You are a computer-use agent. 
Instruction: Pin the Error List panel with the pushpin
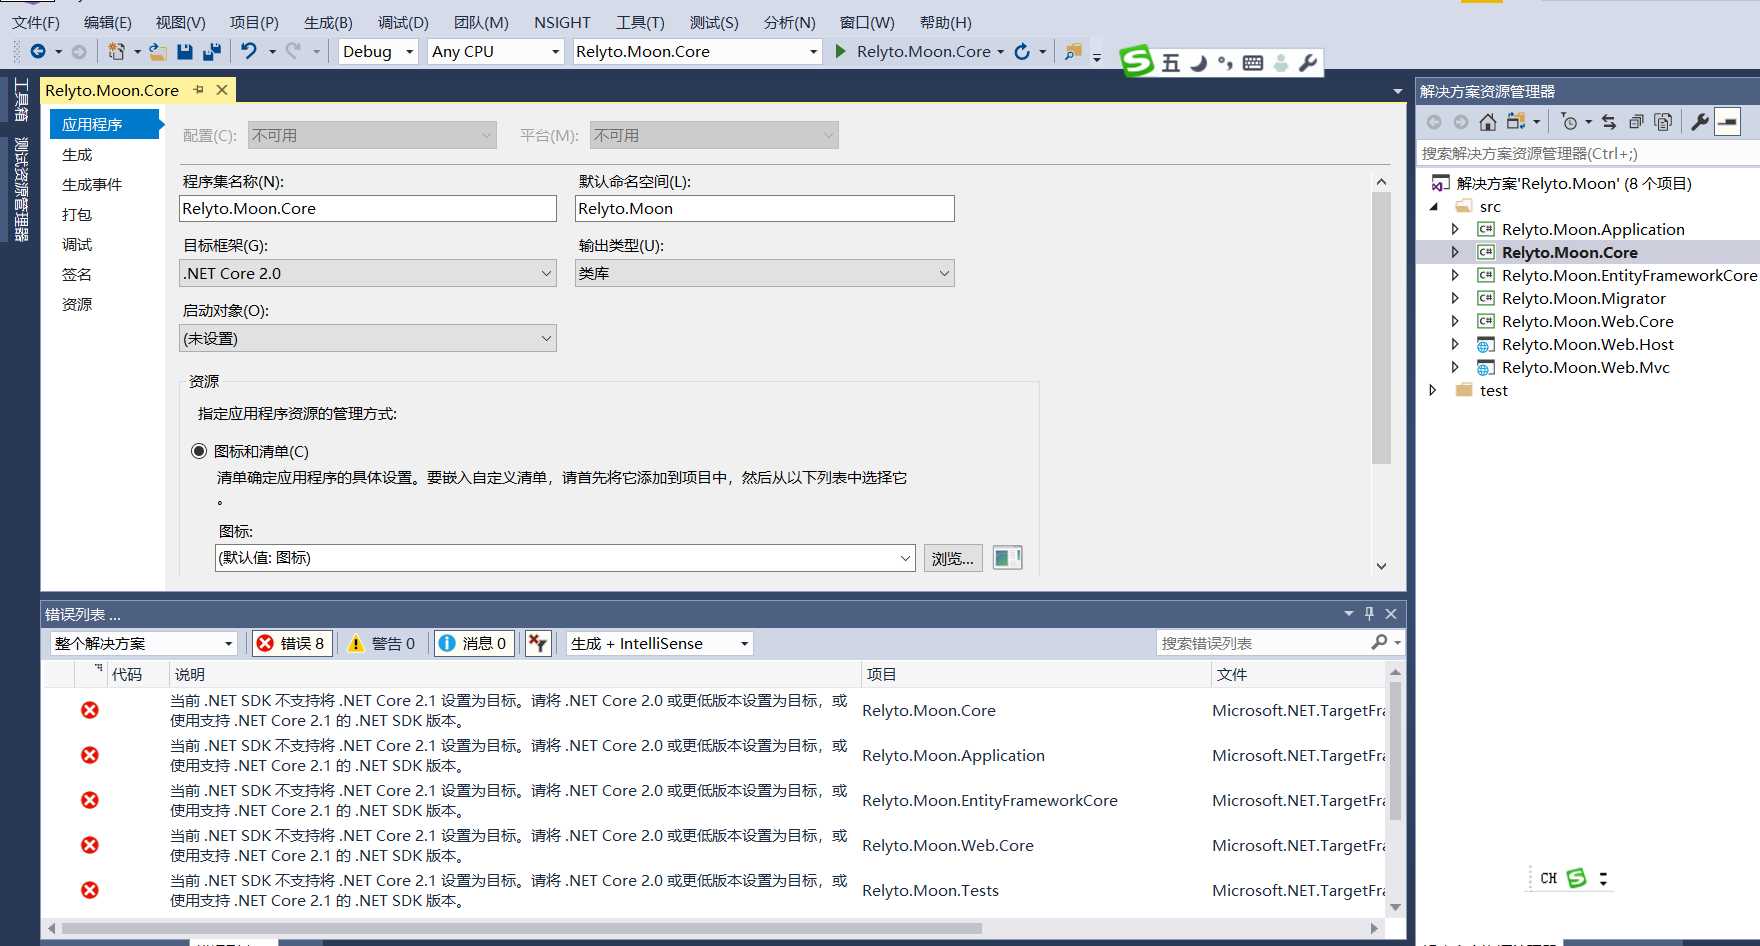[1369, 614]
